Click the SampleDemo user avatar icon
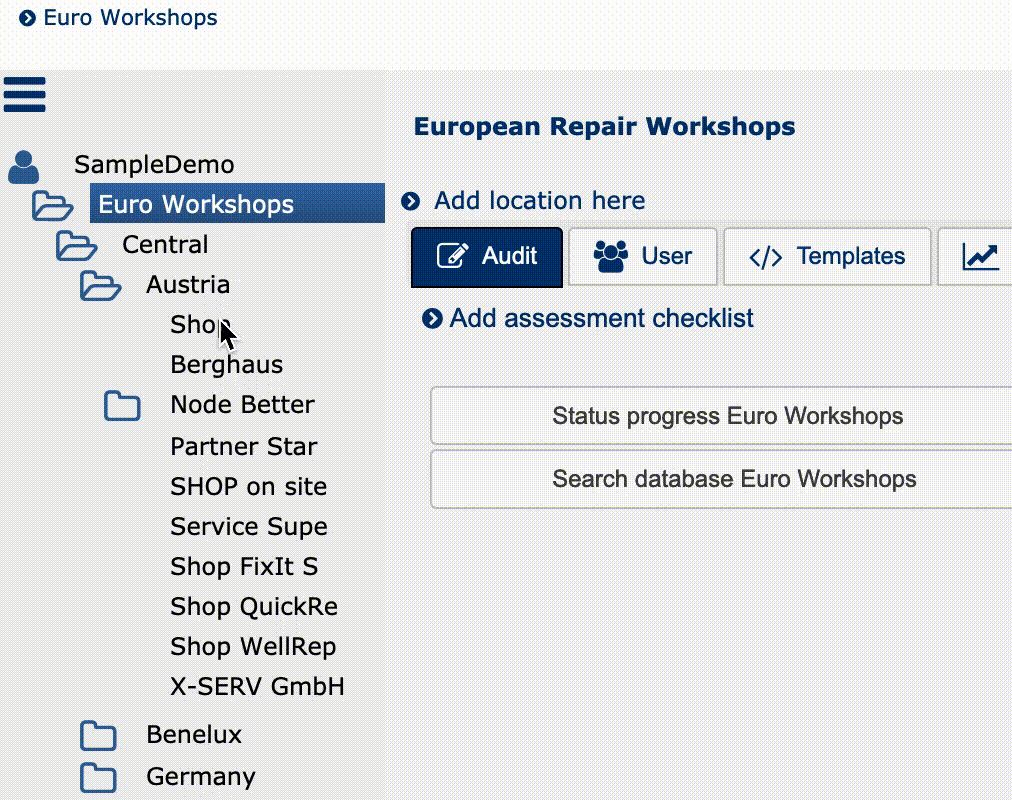Viewport: 1012px width, 800px height. point(25,167)
